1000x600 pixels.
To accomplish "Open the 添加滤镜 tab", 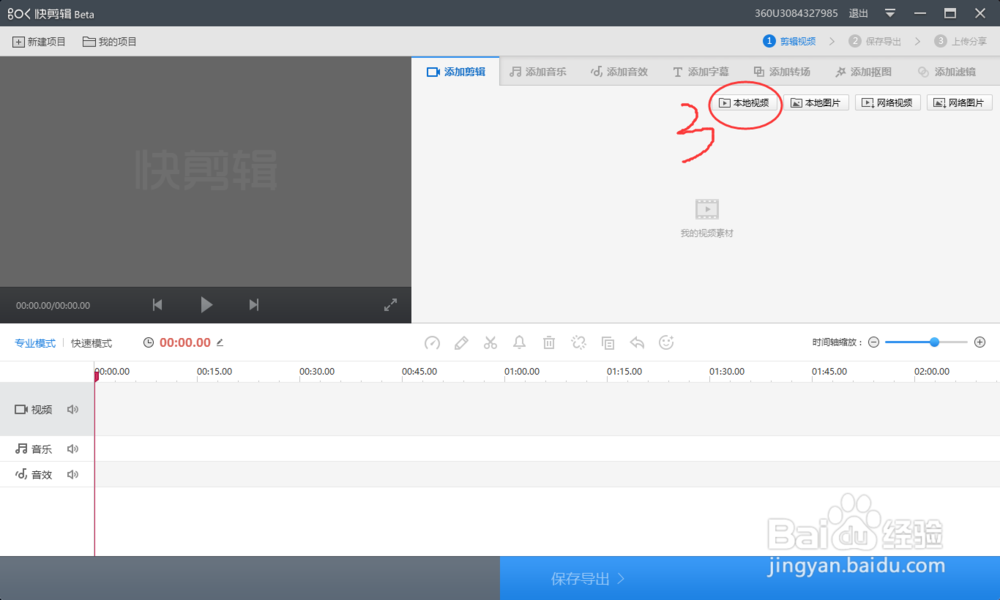I will (946, 71).
